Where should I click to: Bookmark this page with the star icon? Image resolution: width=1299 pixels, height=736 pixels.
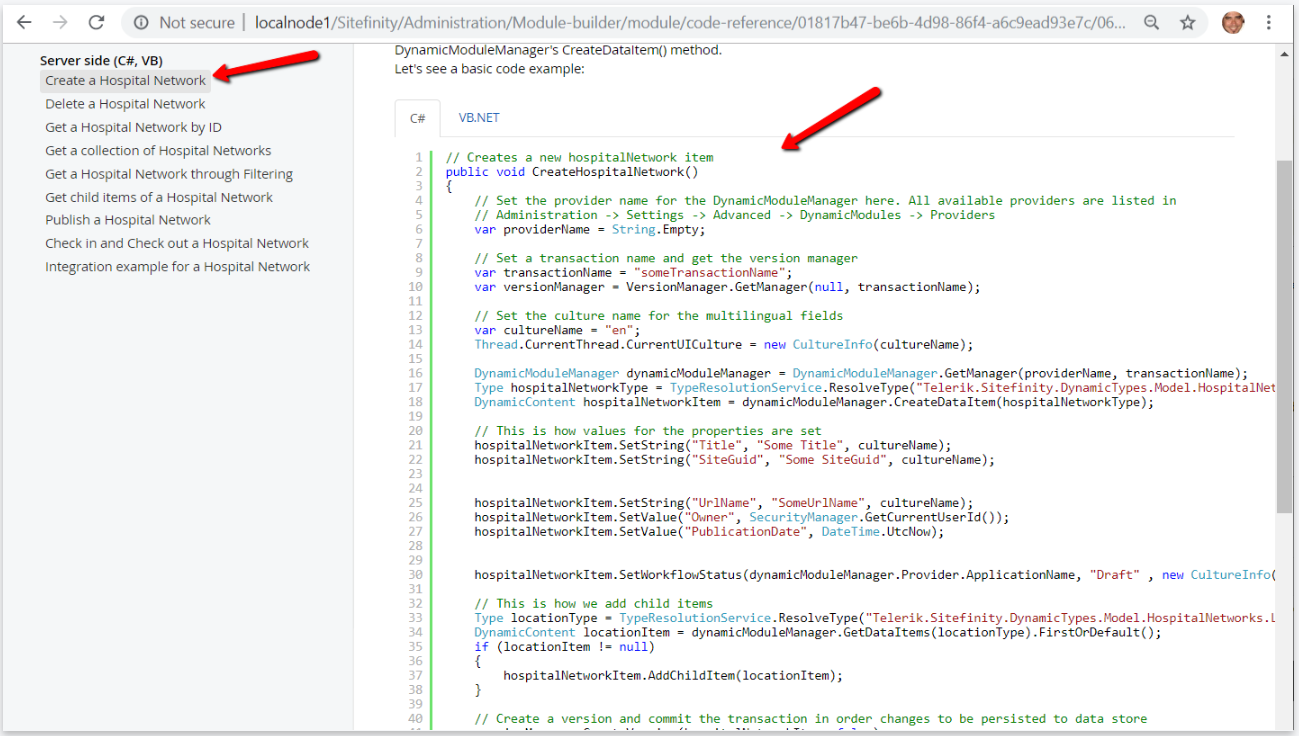[1187, 22]
